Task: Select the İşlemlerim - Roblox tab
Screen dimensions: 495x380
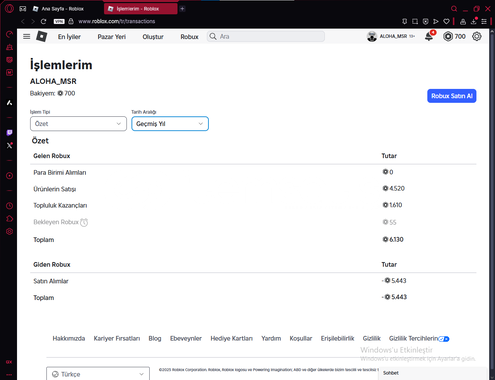Action: 140,9
